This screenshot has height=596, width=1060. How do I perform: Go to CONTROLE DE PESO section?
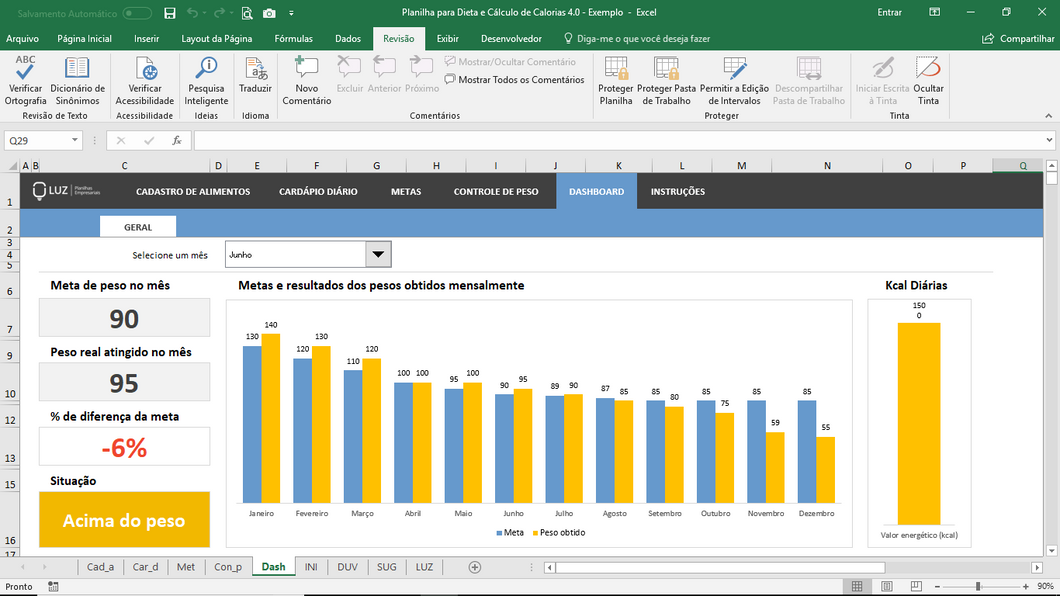click(495, 192)
